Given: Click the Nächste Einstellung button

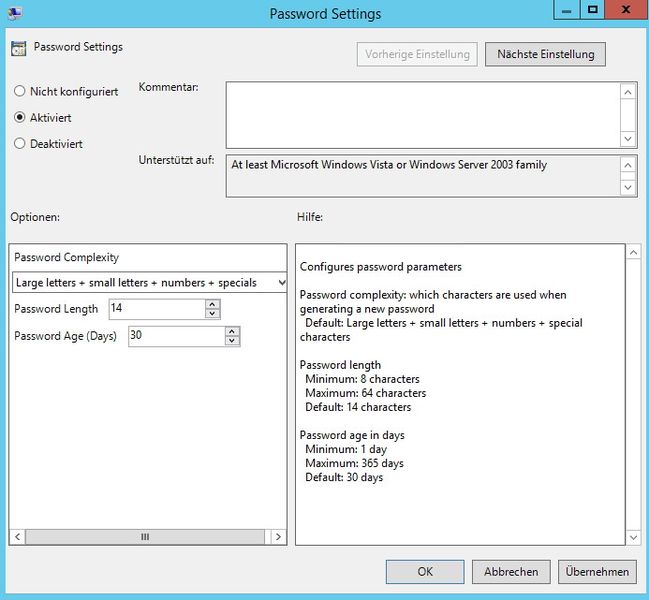Looking at the screenshot, I should point(545,54).
